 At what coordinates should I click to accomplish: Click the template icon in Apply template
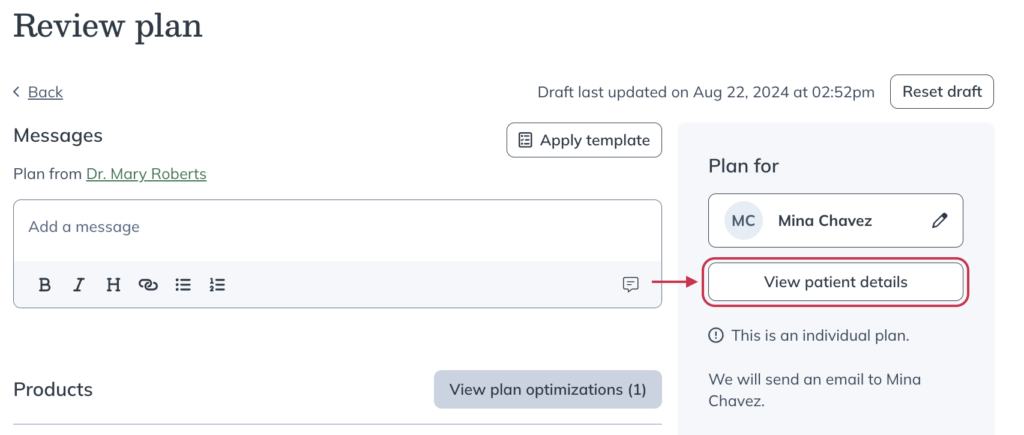pos(525,140)
